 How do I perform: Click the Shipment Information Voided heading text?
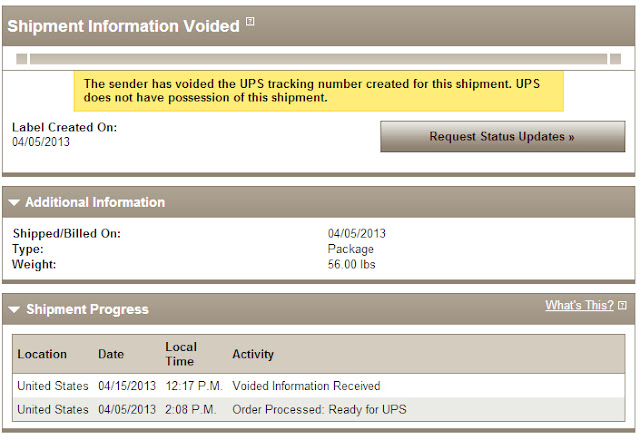pyautogui.click(x=123, y=27)
